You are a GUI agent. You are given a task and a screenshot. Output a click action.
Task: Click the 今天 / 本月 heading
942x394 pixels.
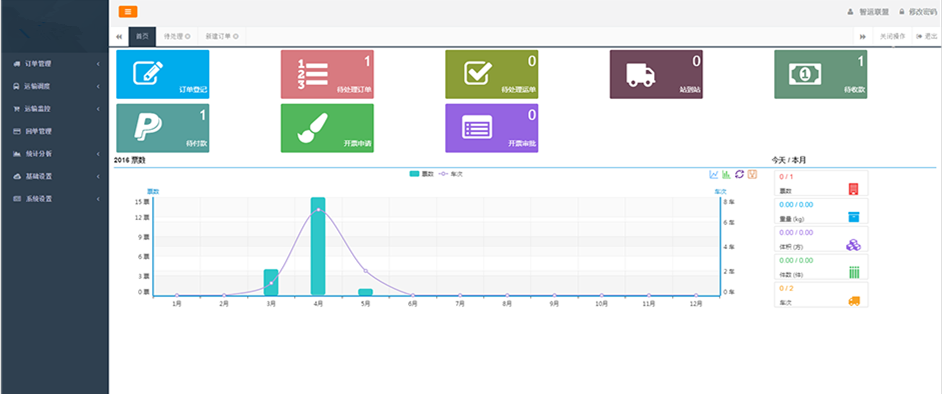click(789, 160)
